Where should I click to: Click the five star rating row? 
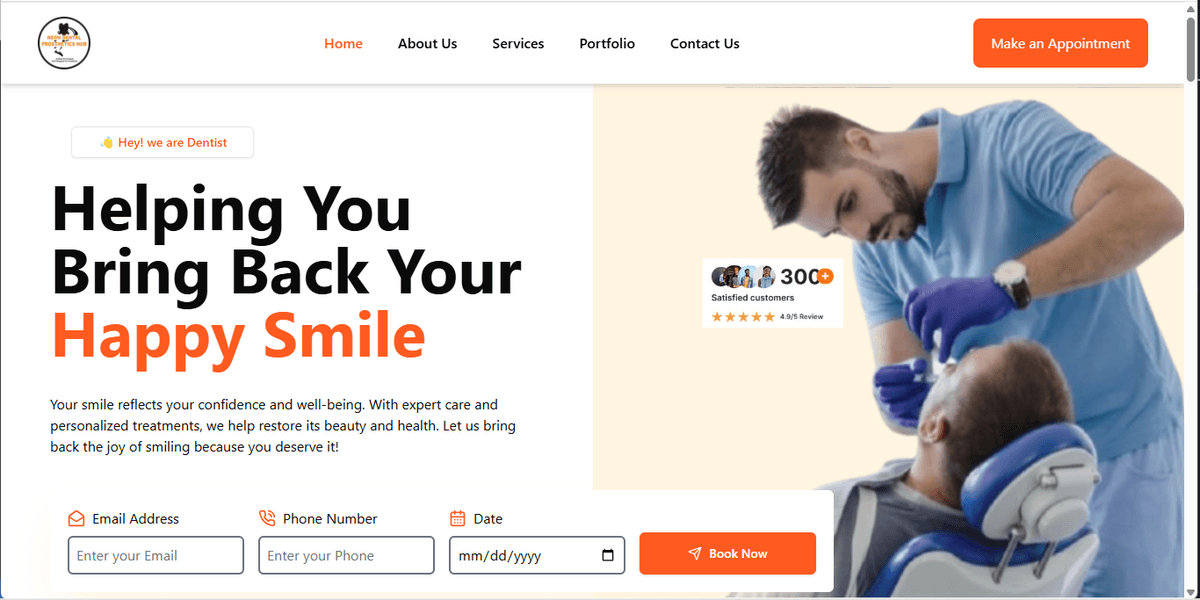(743, 317)
